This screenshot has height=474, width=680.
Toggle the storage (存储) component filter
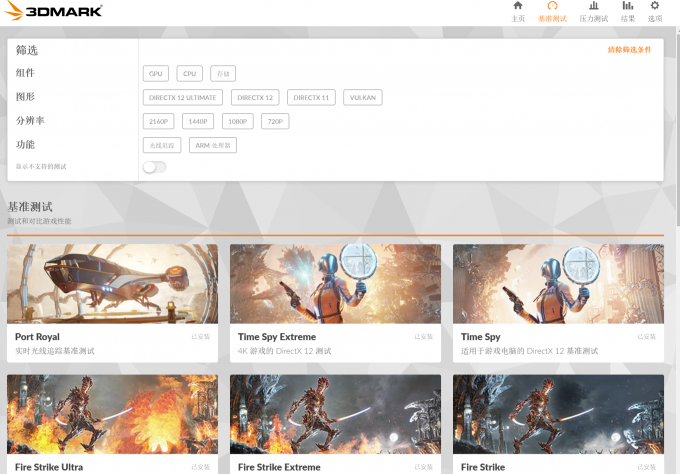tap(223, 74)
